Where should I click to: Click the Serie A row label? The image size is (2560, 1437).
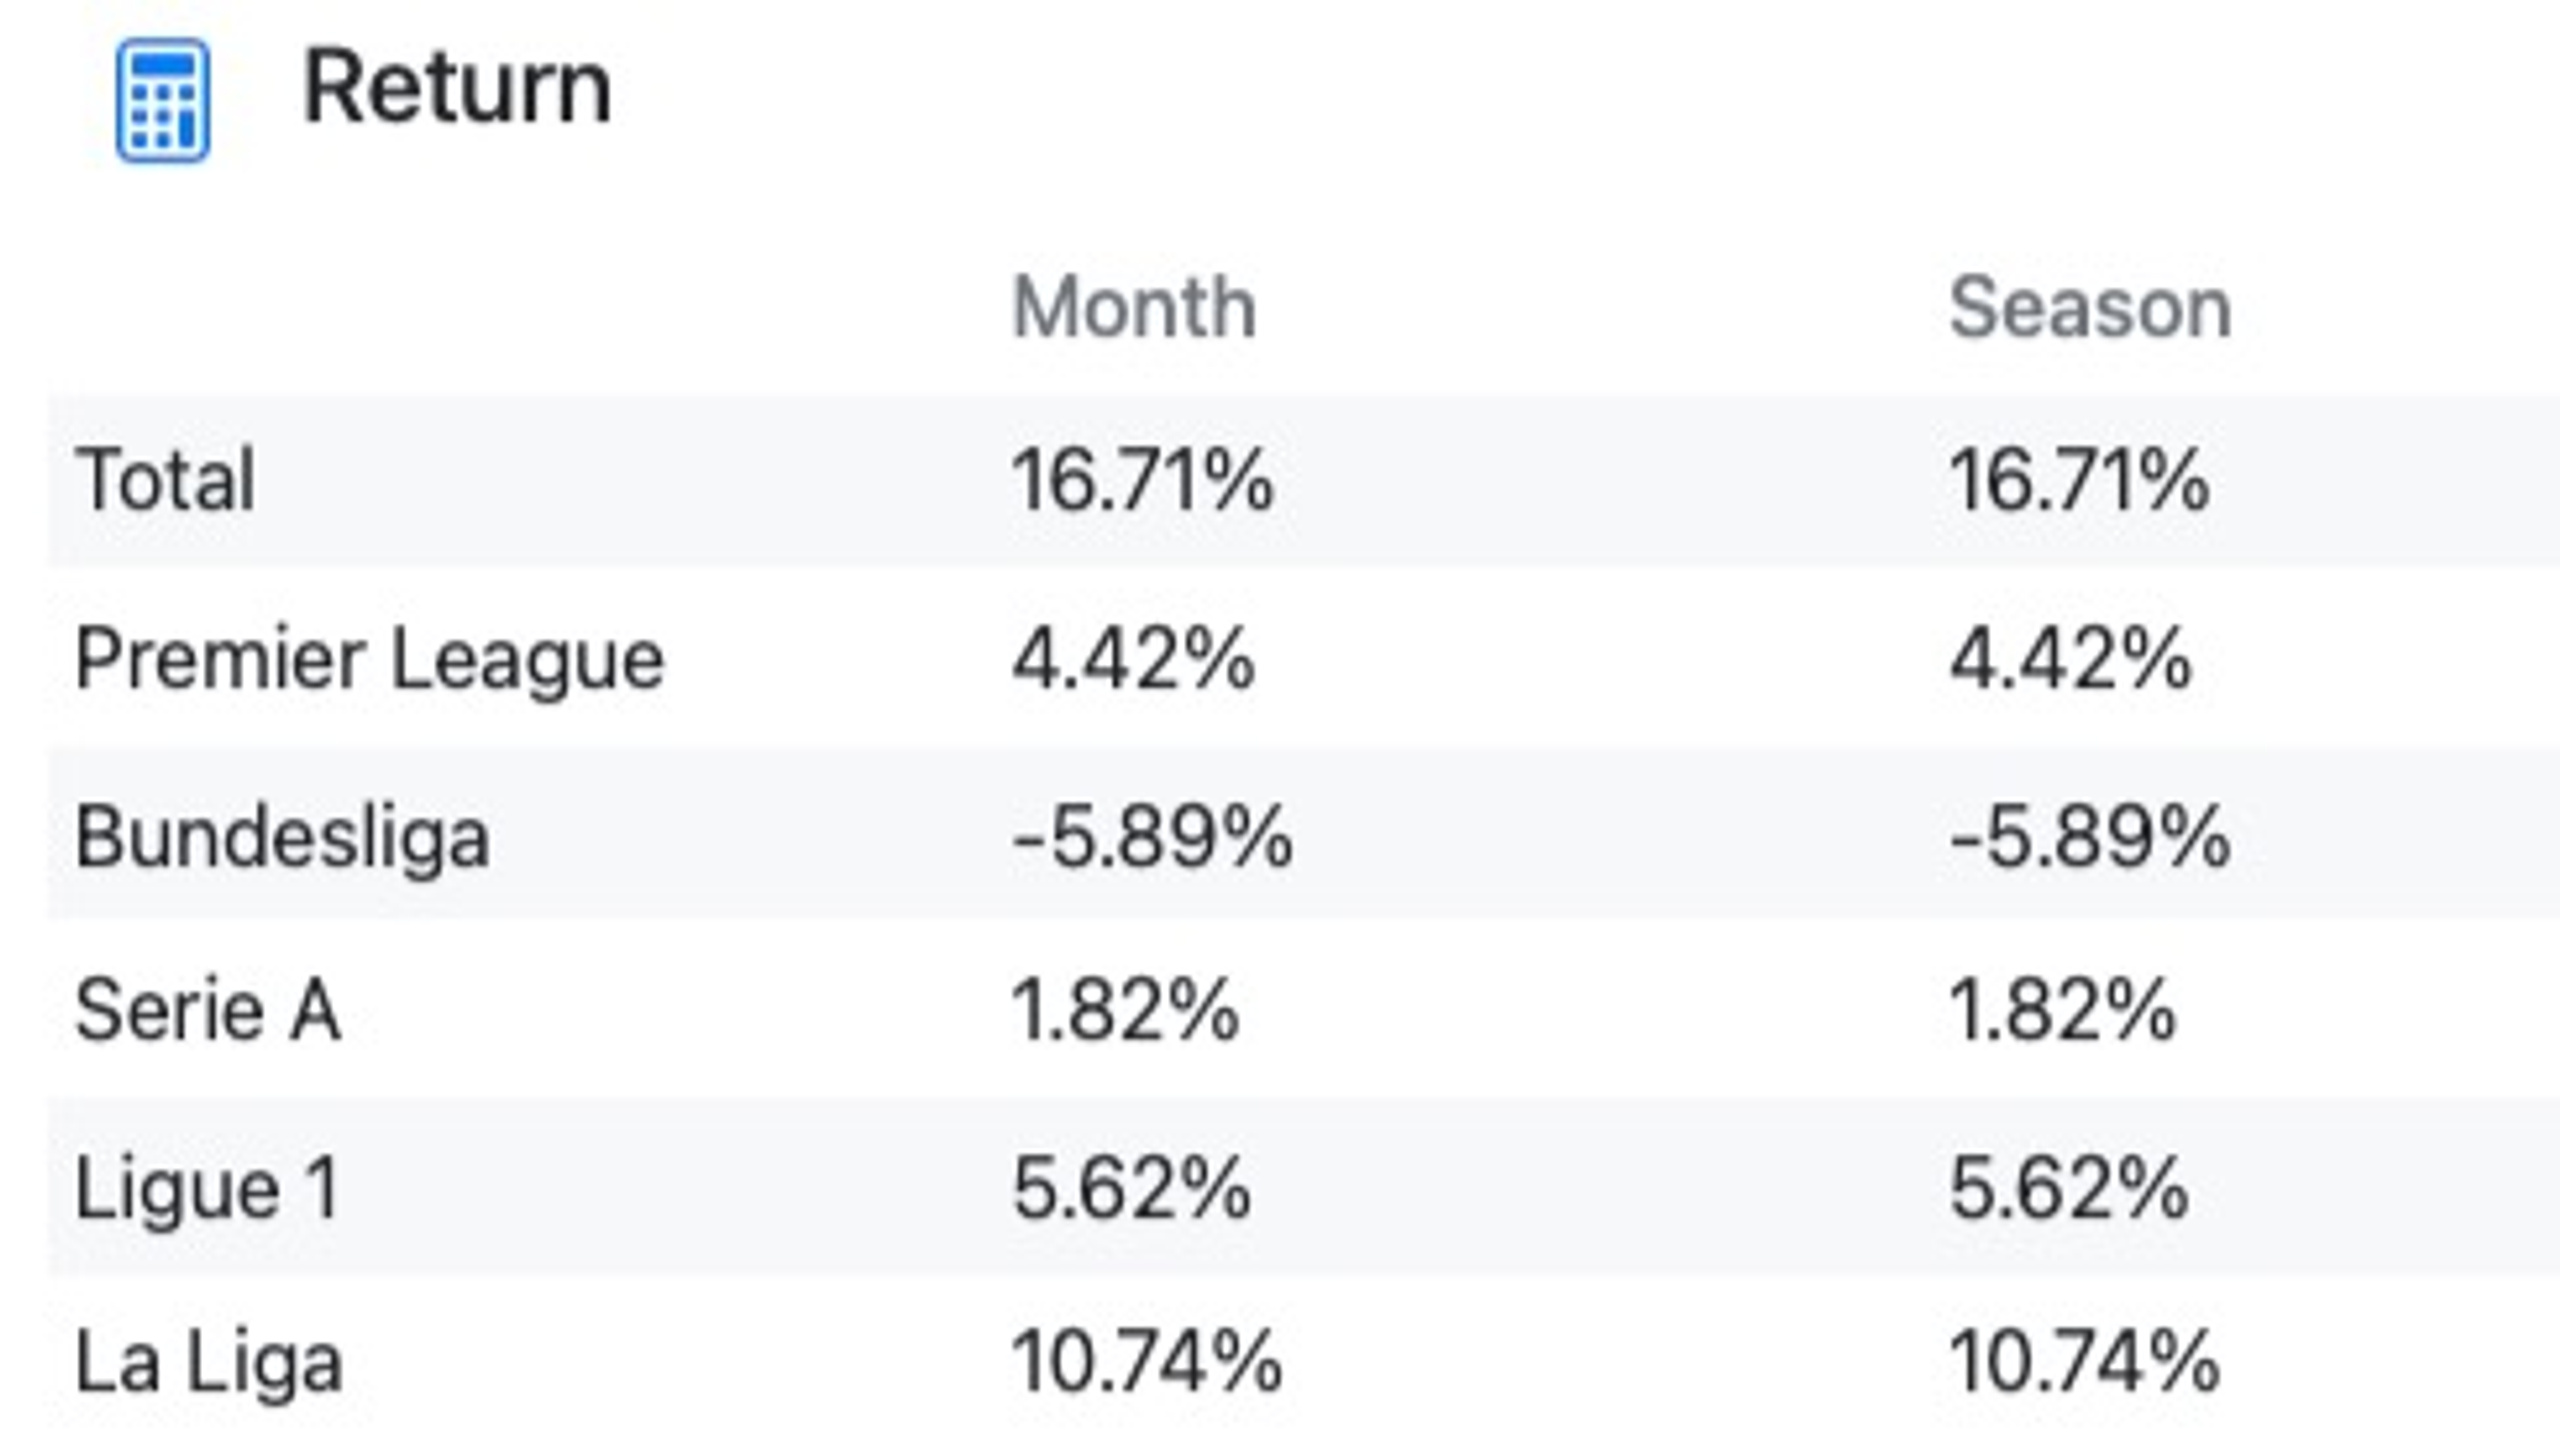[208, 1010]
